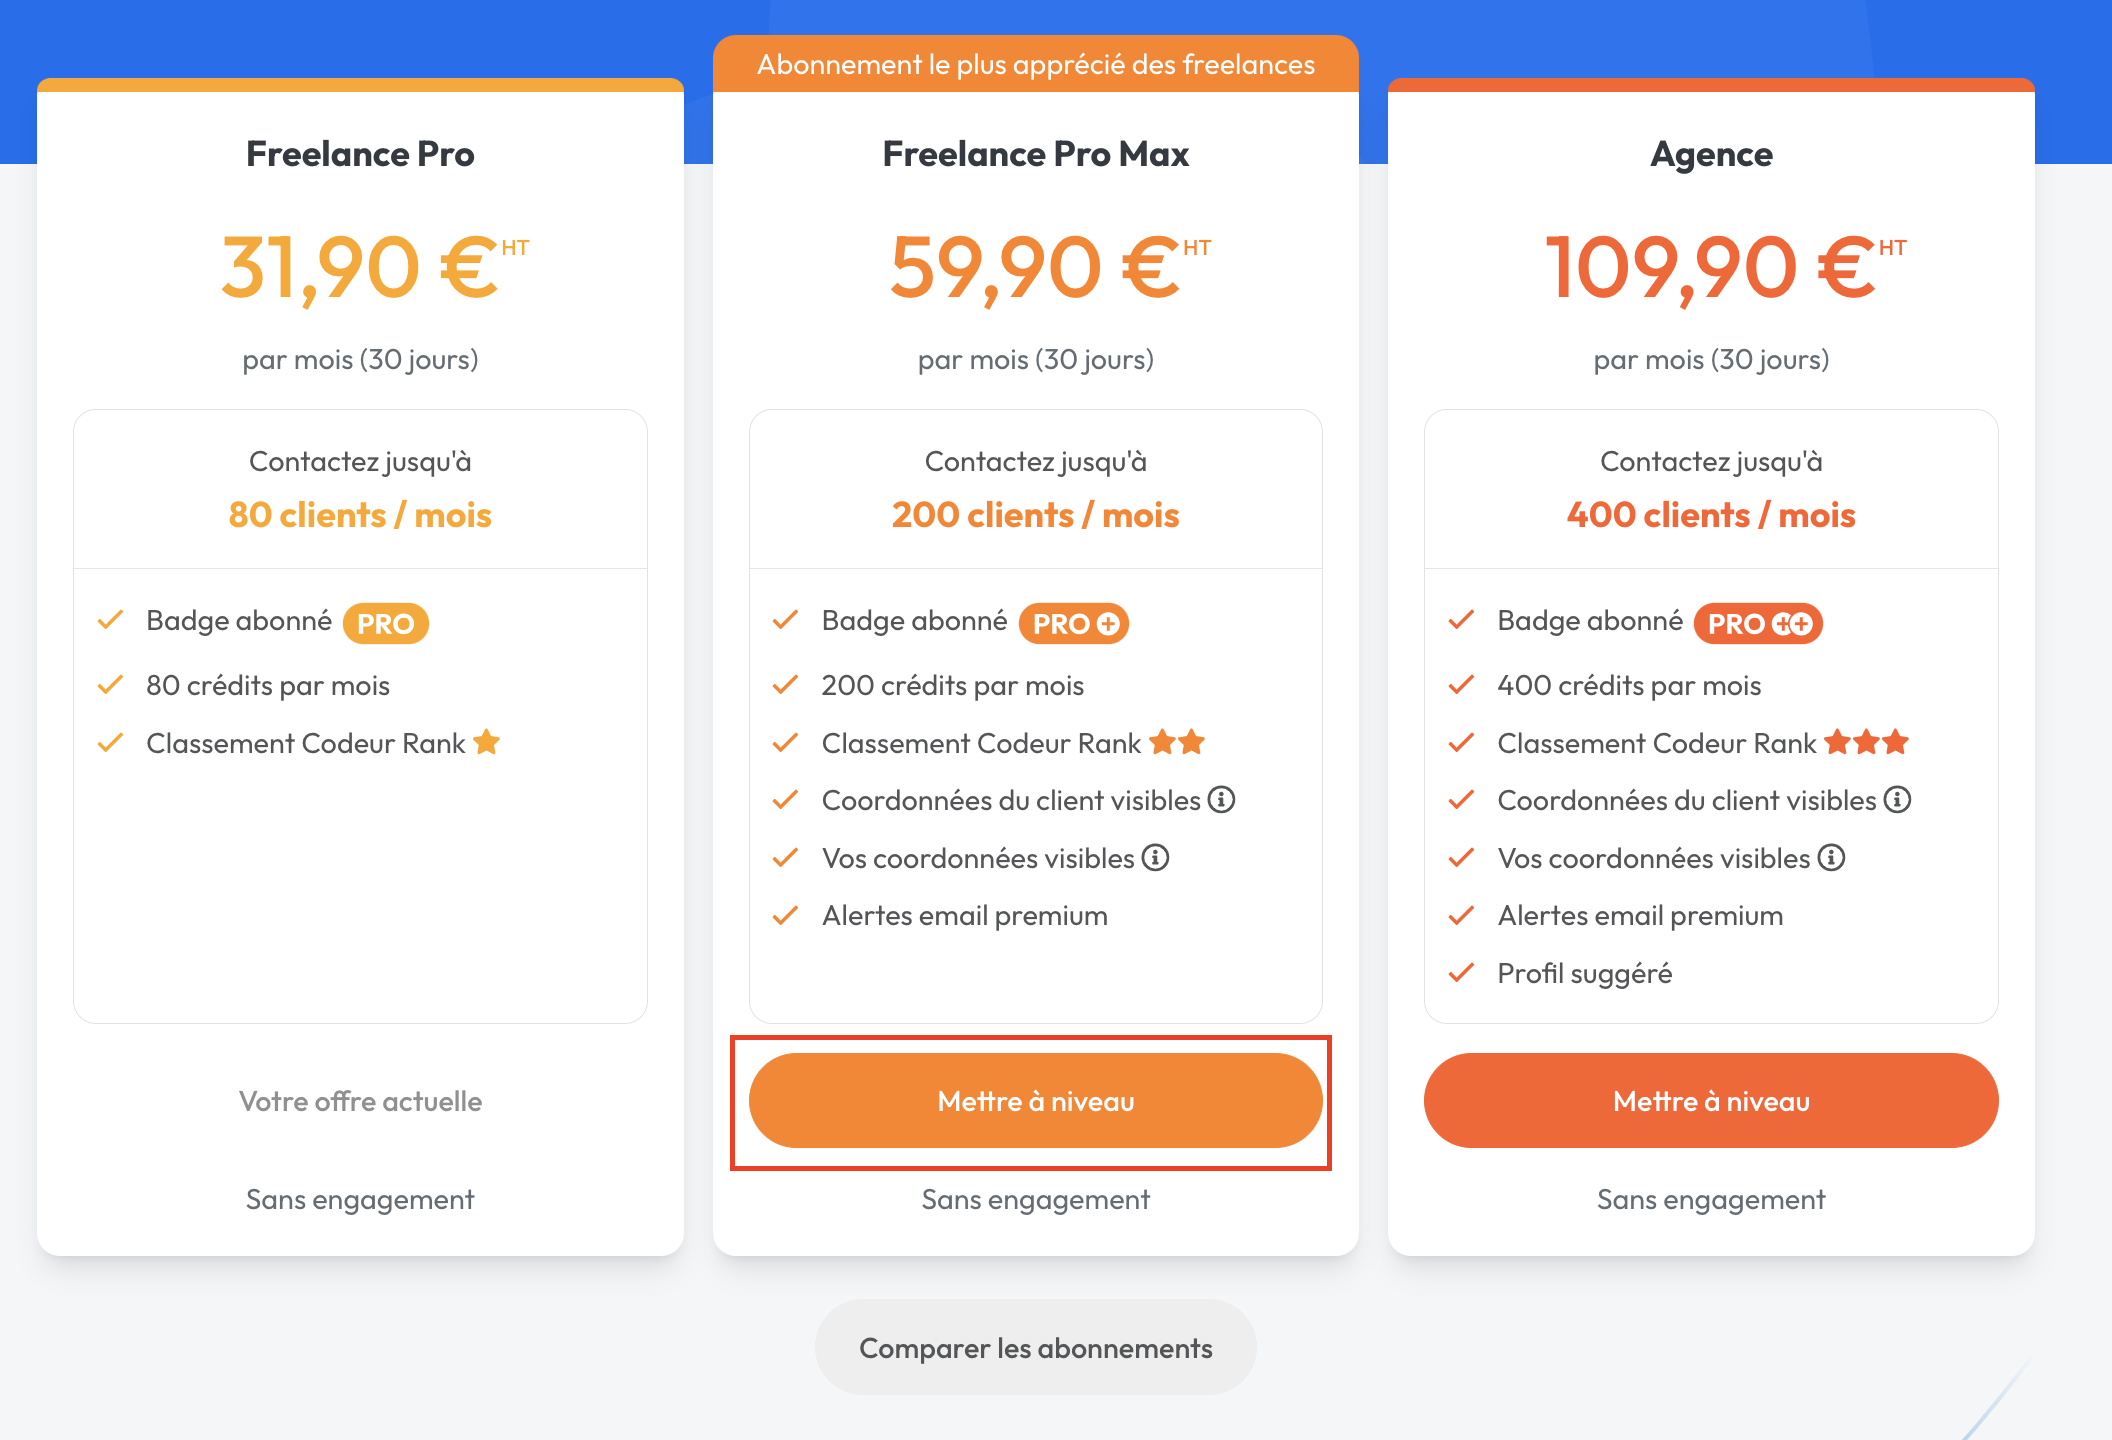Open info icon for Agence 'Vos coordonnées visibles'

[x=1831, y=858]
